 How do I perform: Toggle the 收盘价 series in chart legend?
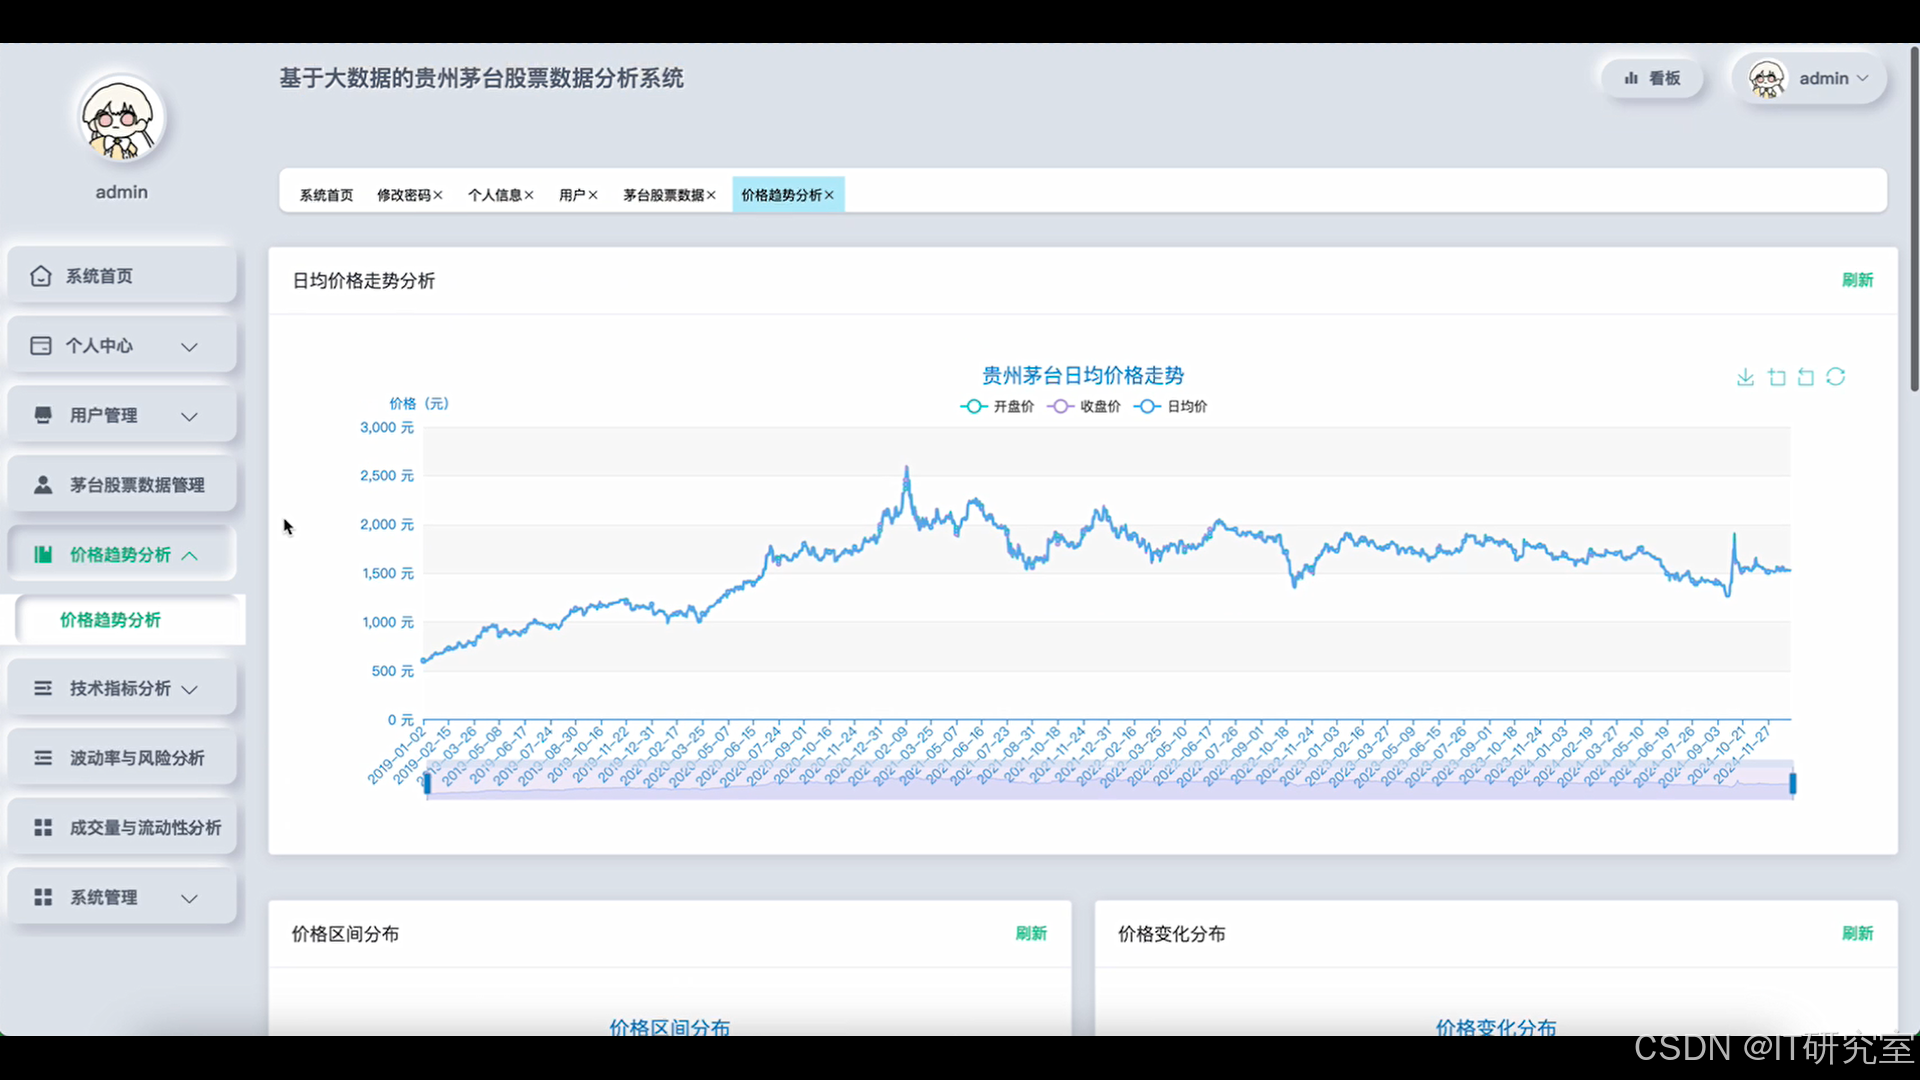pos(1084,406)
